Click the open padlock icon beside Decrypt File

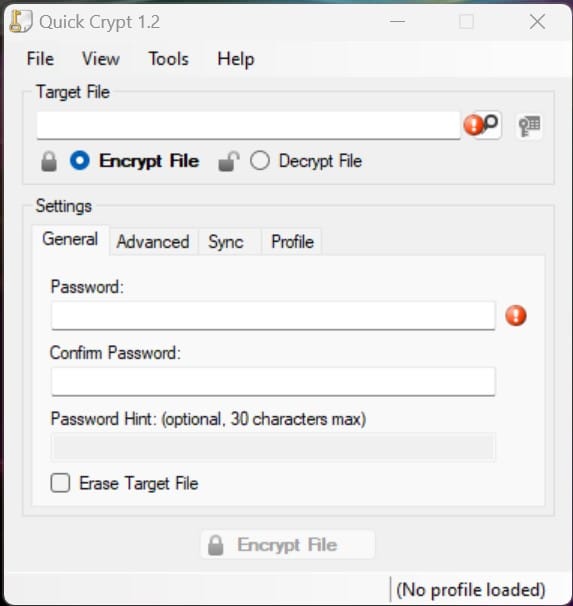tap(228, 161)
